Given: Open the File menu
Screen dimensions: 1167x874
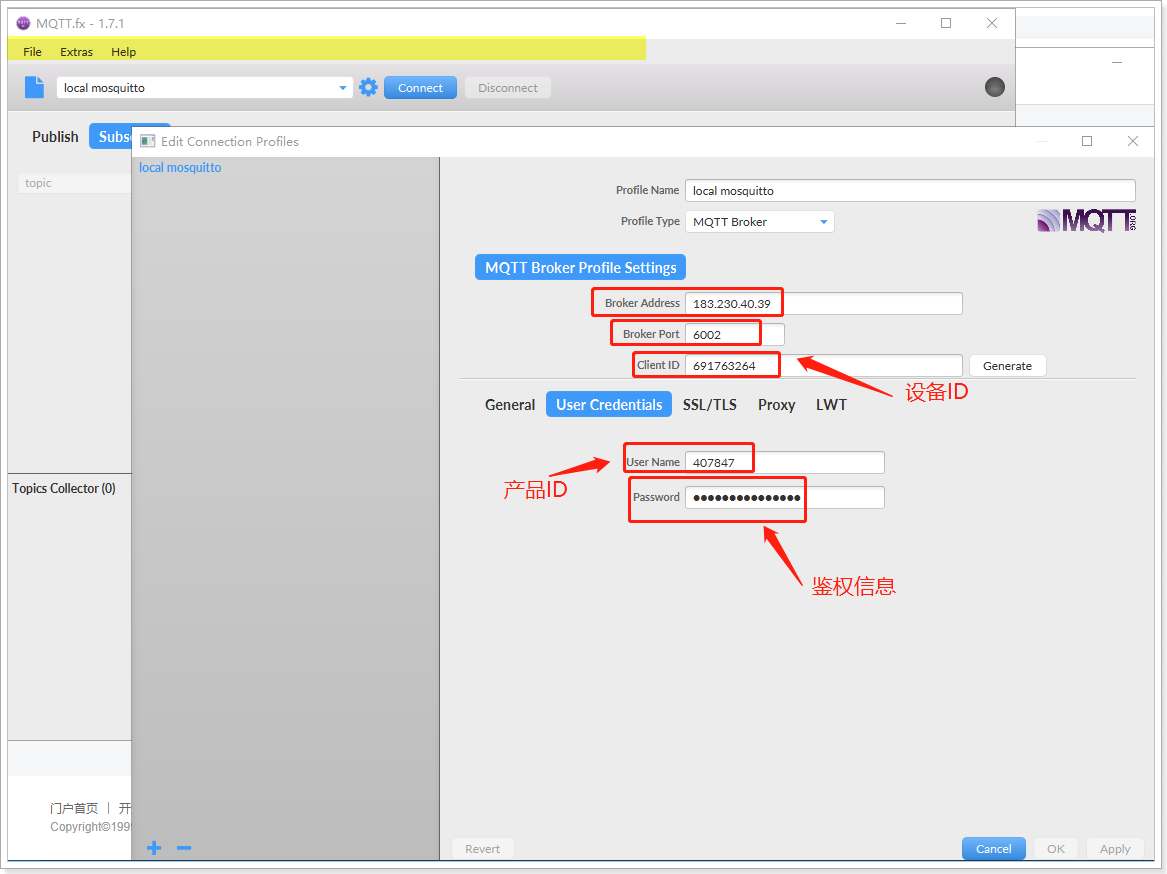Looking at the screenshot, I should (32, 52).
